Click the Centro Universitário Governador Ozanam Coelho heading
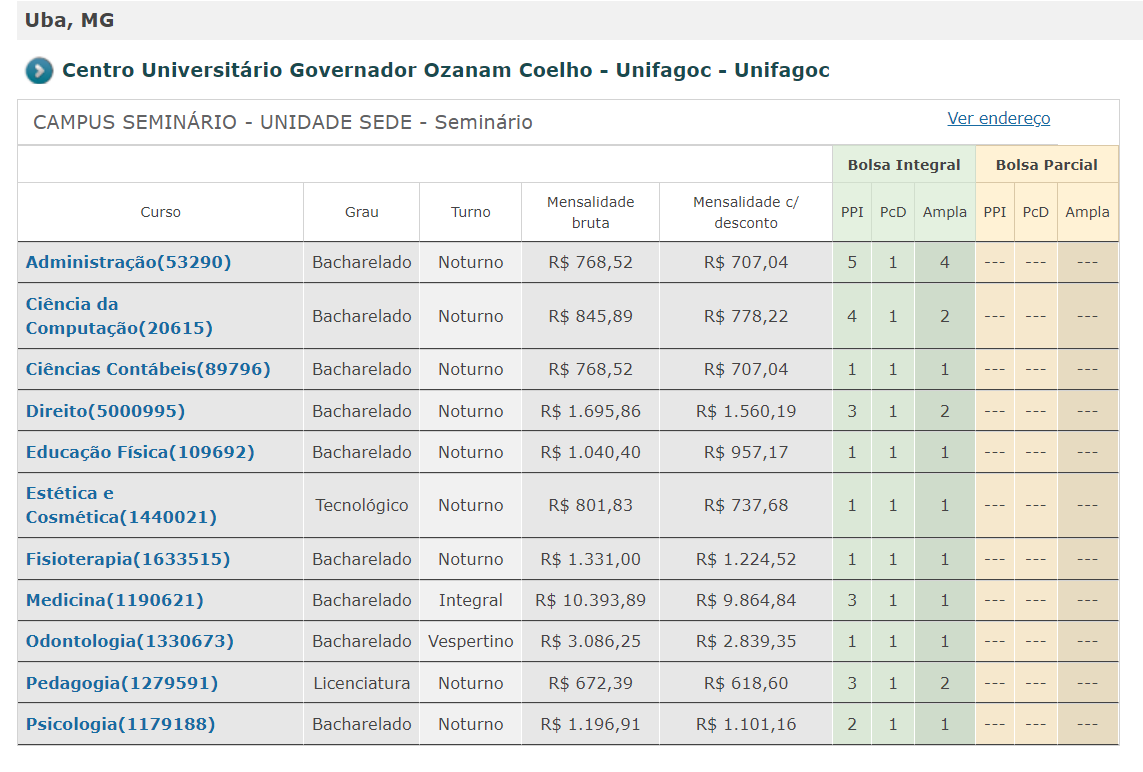Image resolution: width=1143 pixels, height=772 pixels. [445, 70]
